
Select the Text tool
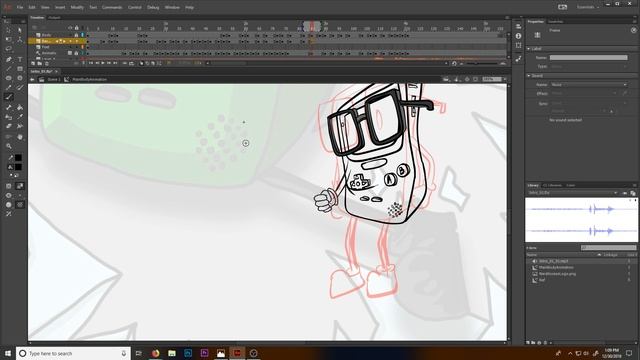tap(20, 60)
